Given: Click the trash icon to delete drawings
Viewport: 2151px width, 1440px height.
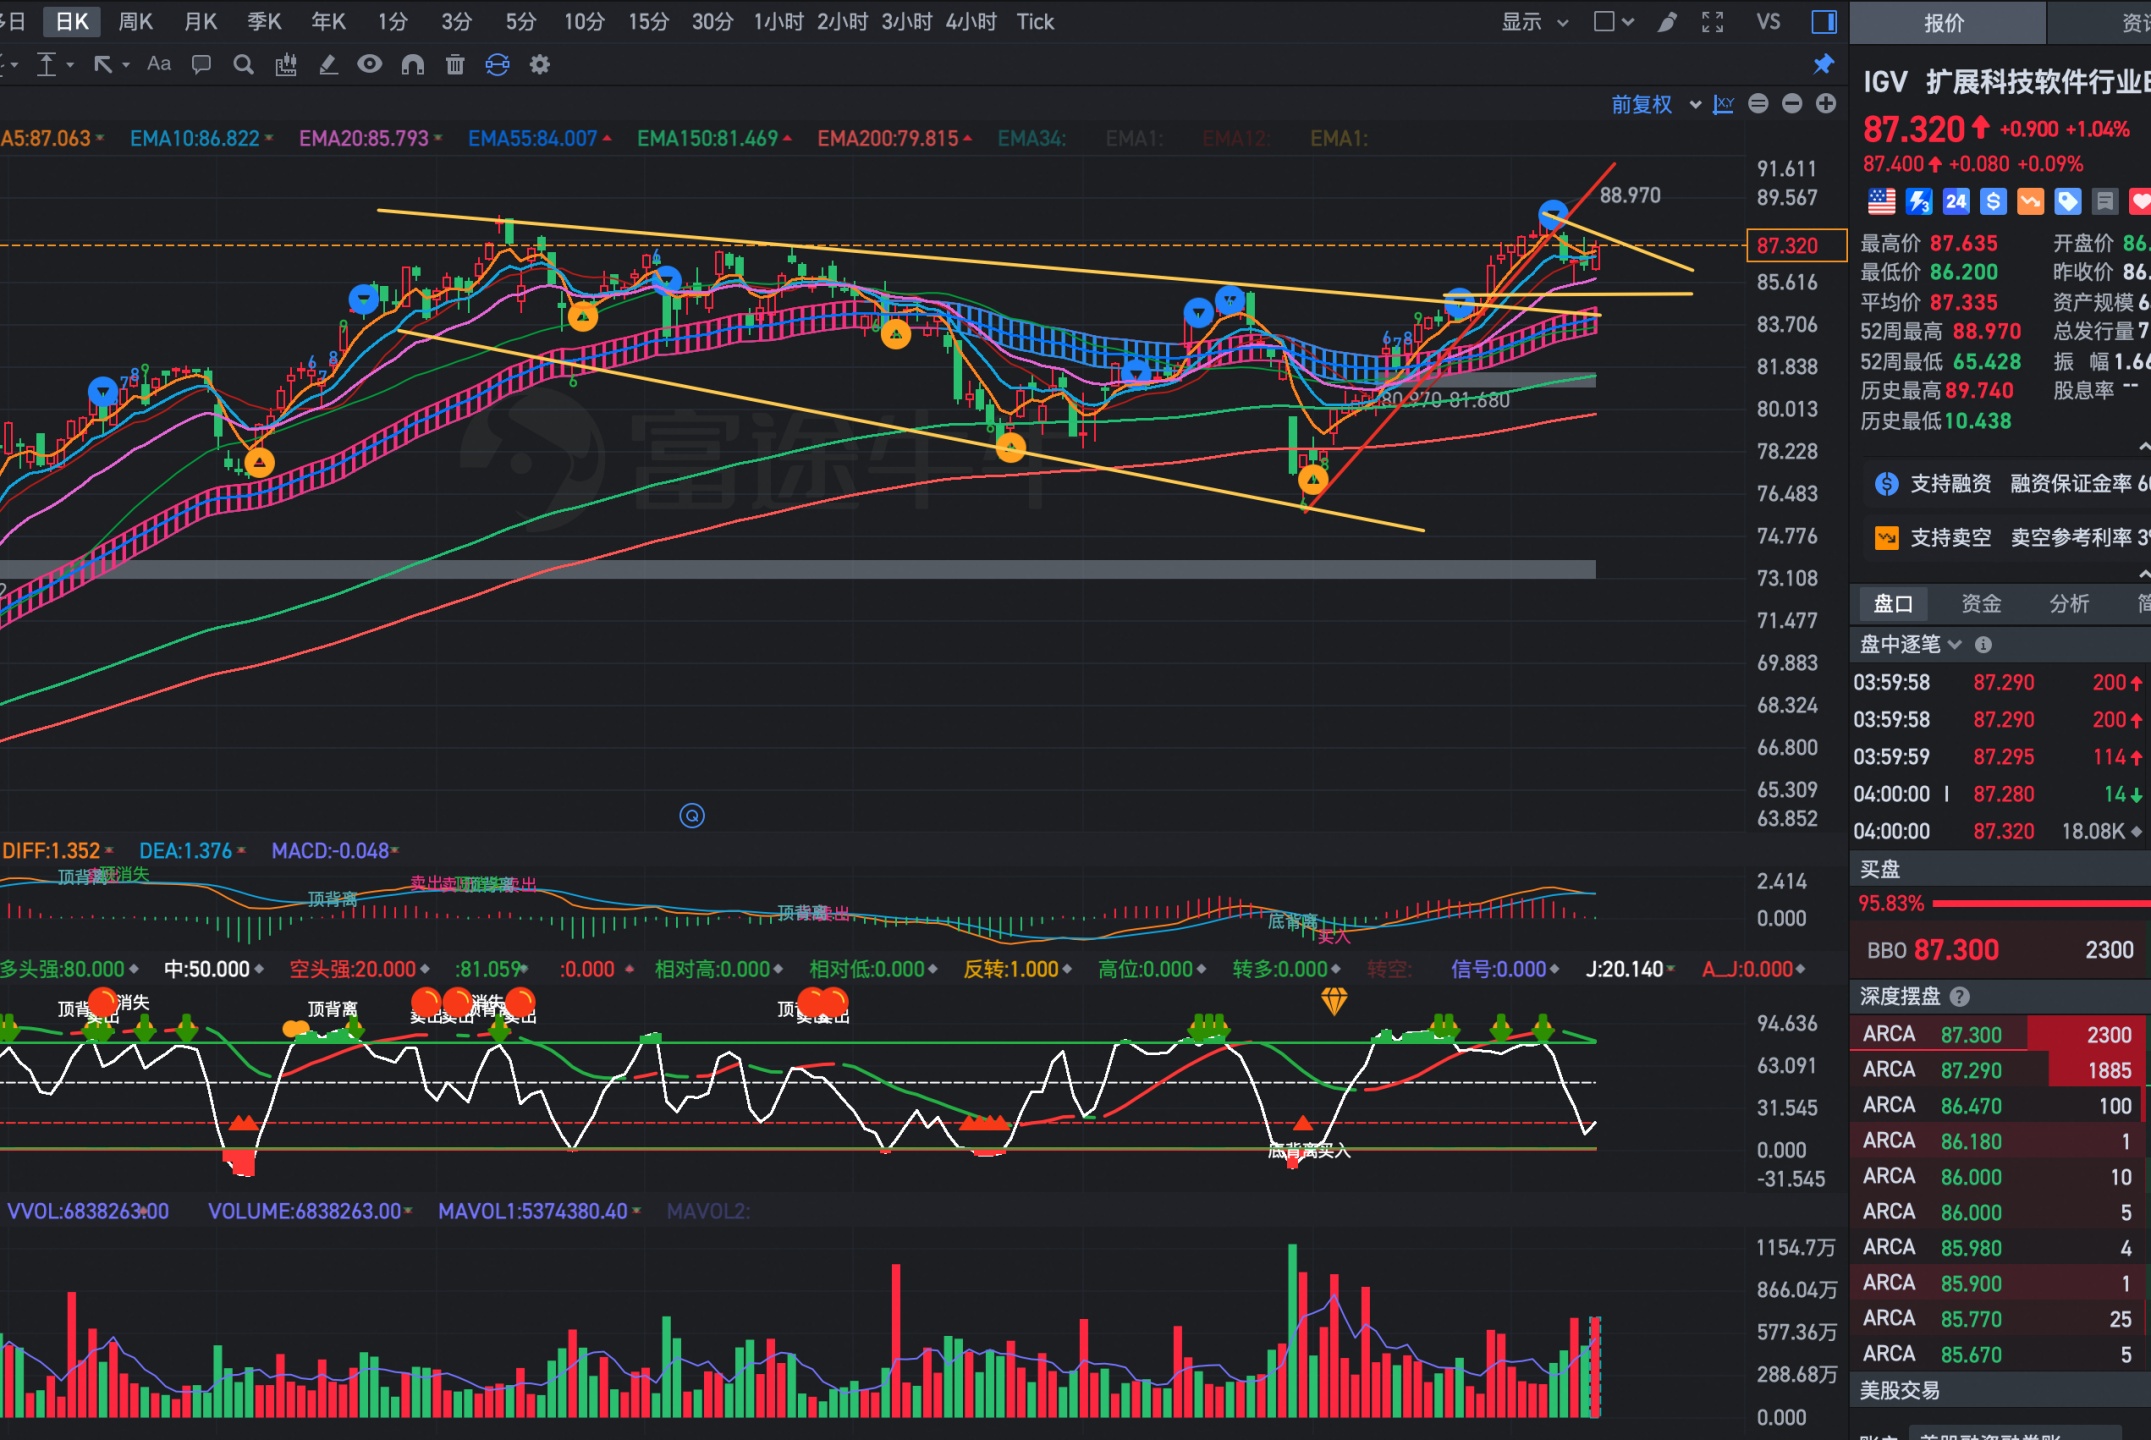Looking at the screenshot, I should point(455,65).
